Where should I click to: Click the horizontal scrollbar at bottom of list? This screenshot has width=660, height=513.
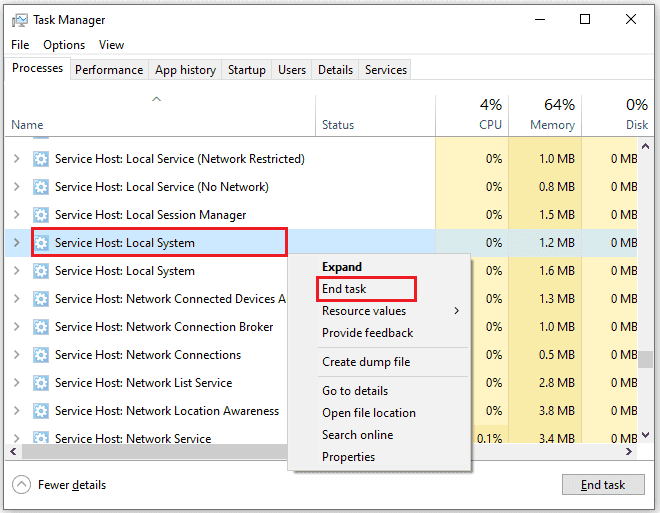300,453
